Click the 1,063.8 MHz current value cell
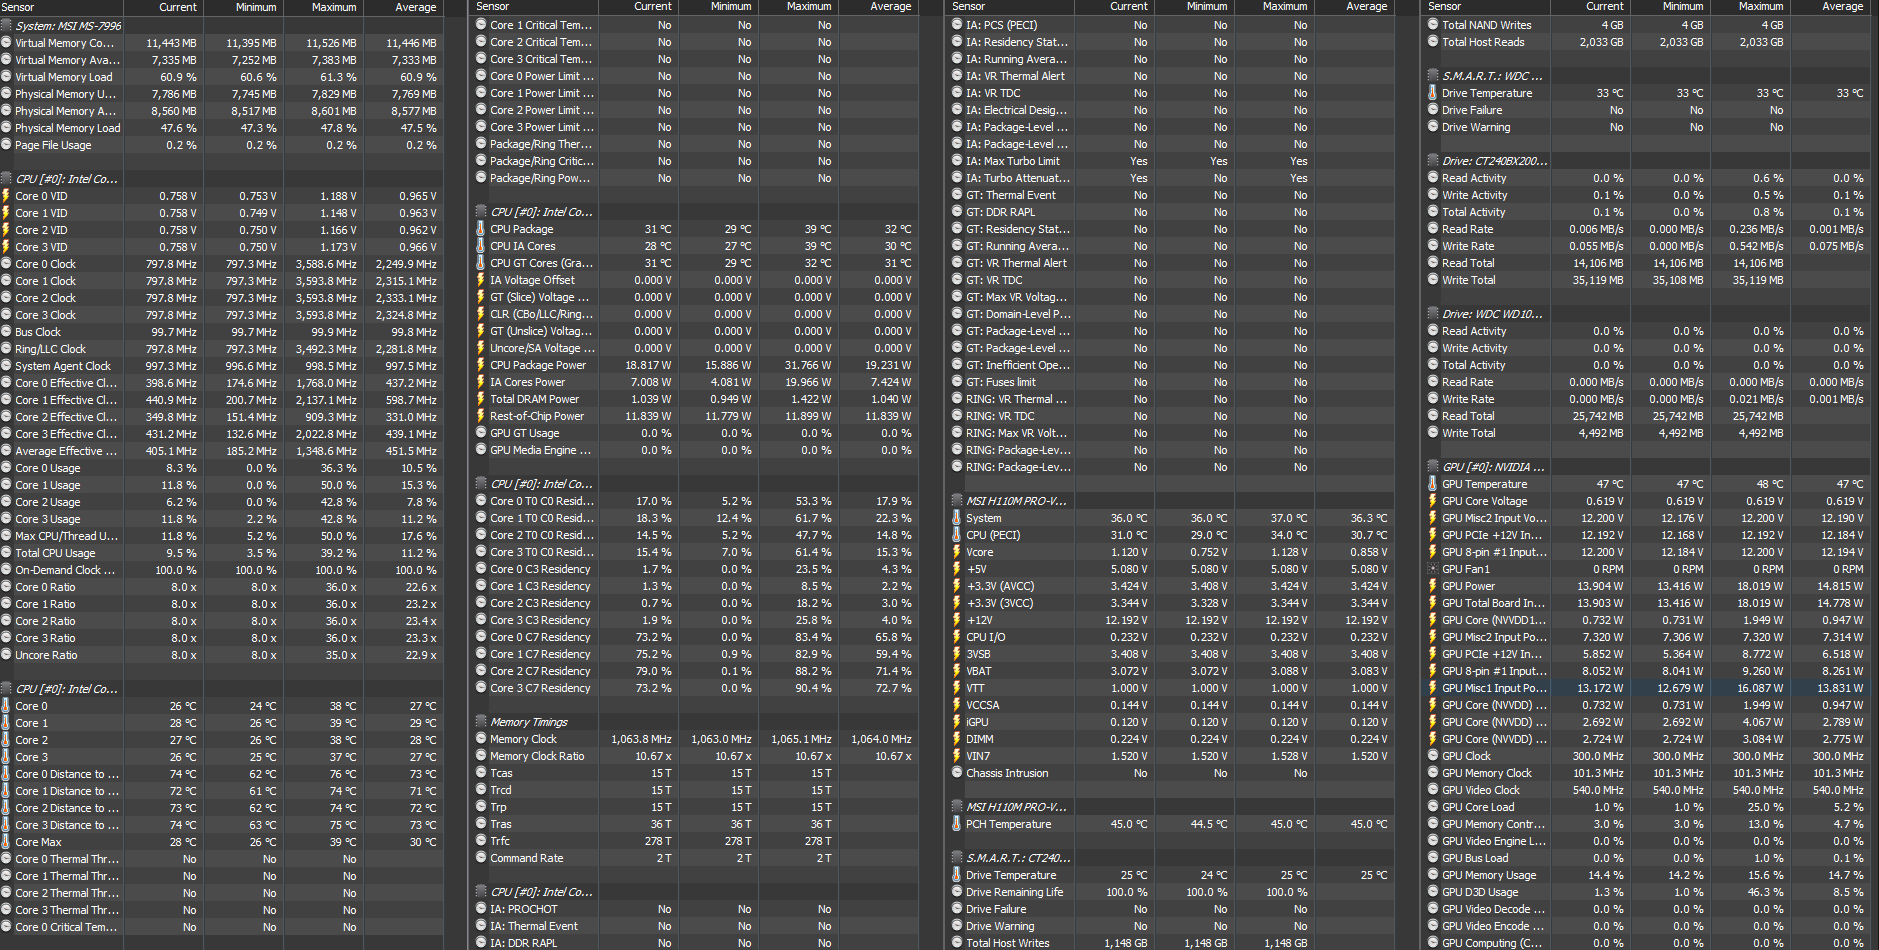 pos(639,739)
